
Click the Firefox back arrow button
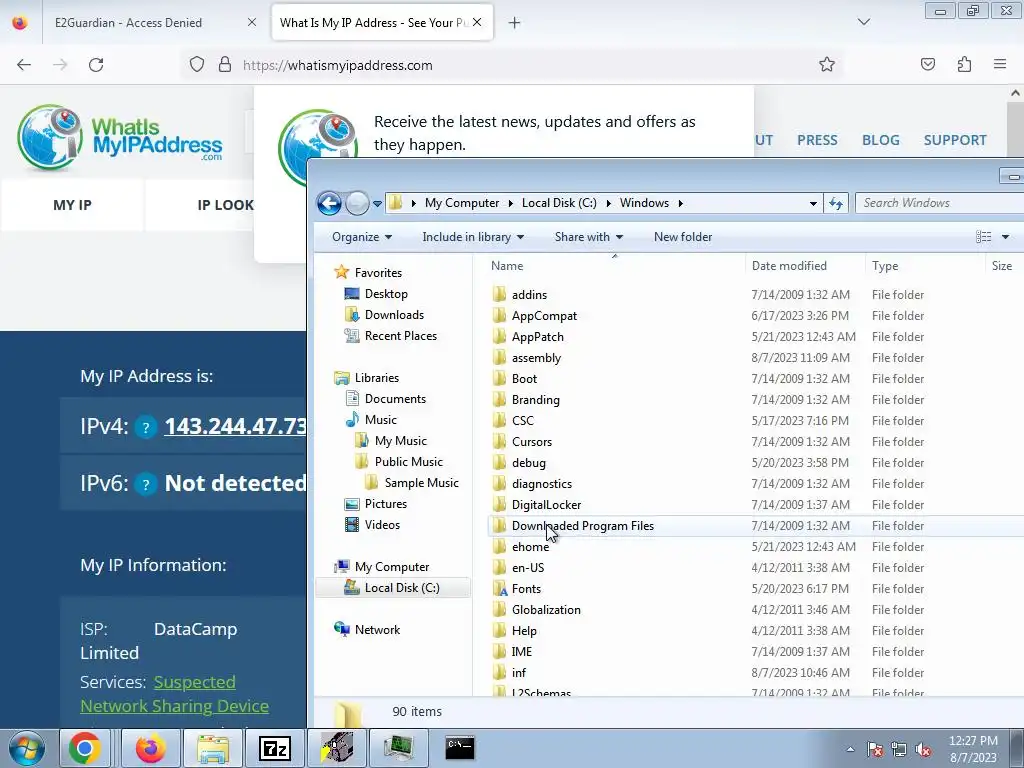tap(24, 65)
